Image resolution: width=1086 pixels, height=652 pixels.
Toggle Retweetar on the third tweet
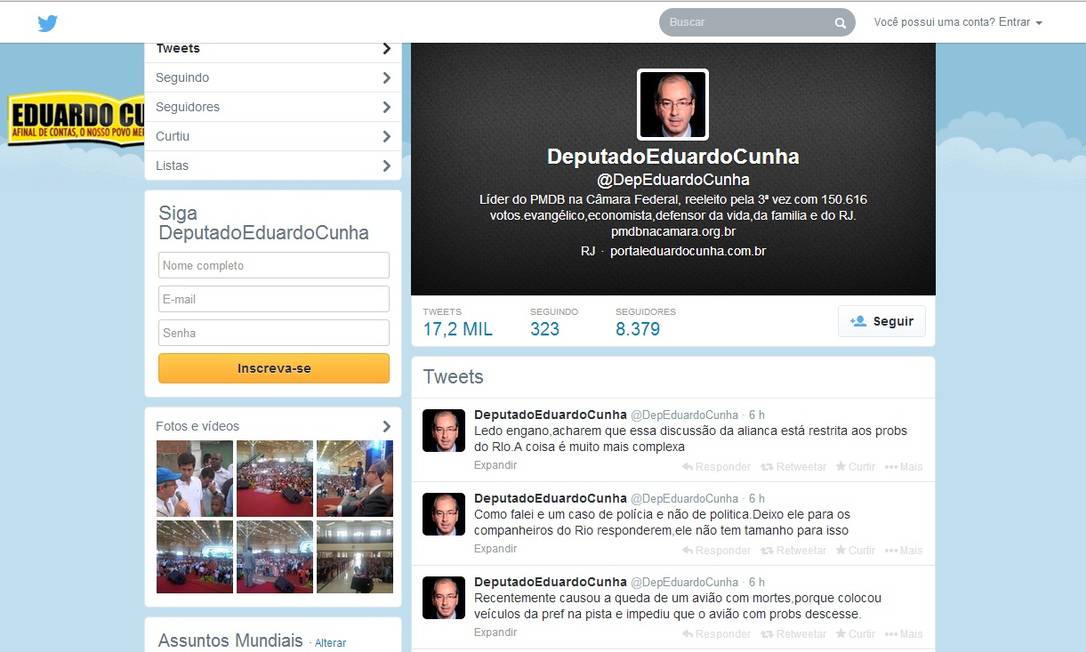(x=766, y=633)
